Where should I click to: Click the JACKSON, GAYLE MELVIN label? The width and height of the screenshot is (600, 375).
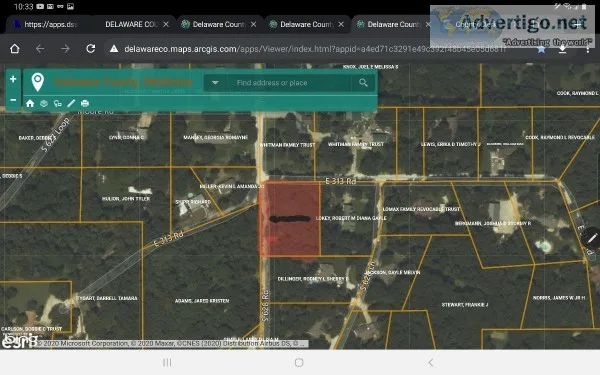point(392,272)
